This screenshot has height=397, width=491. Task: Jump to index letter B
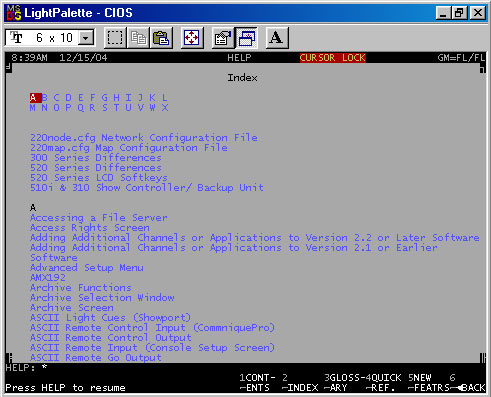click(45, 98)
